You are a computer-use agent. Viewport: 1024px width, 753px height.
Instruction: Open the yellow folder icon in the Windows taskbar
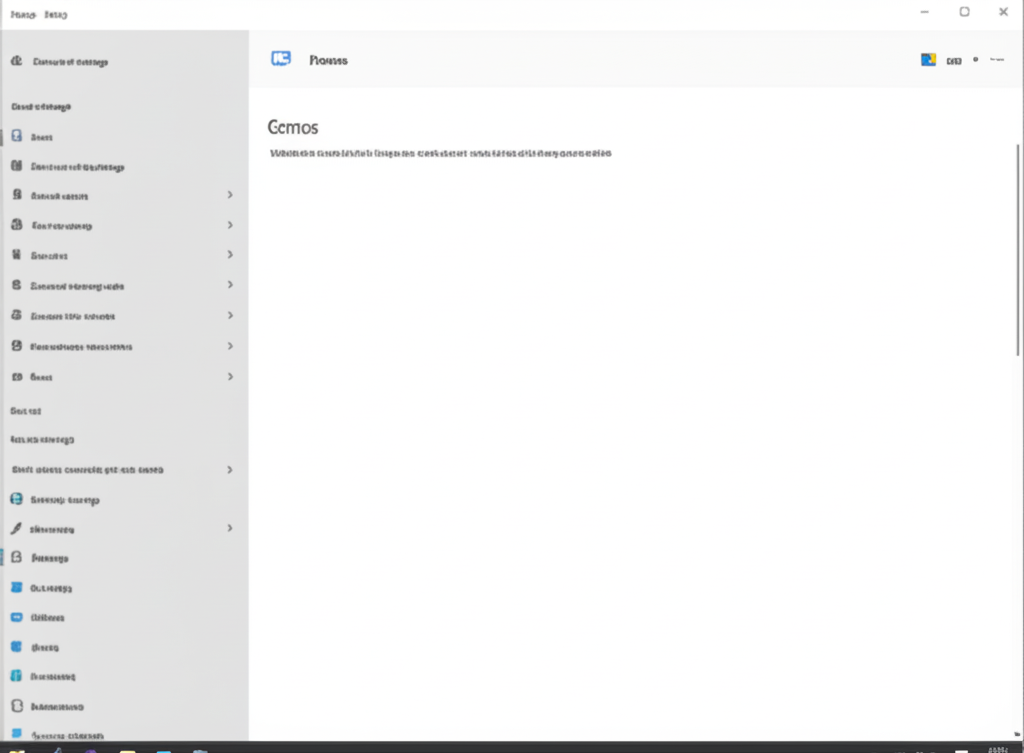point(127,750)
